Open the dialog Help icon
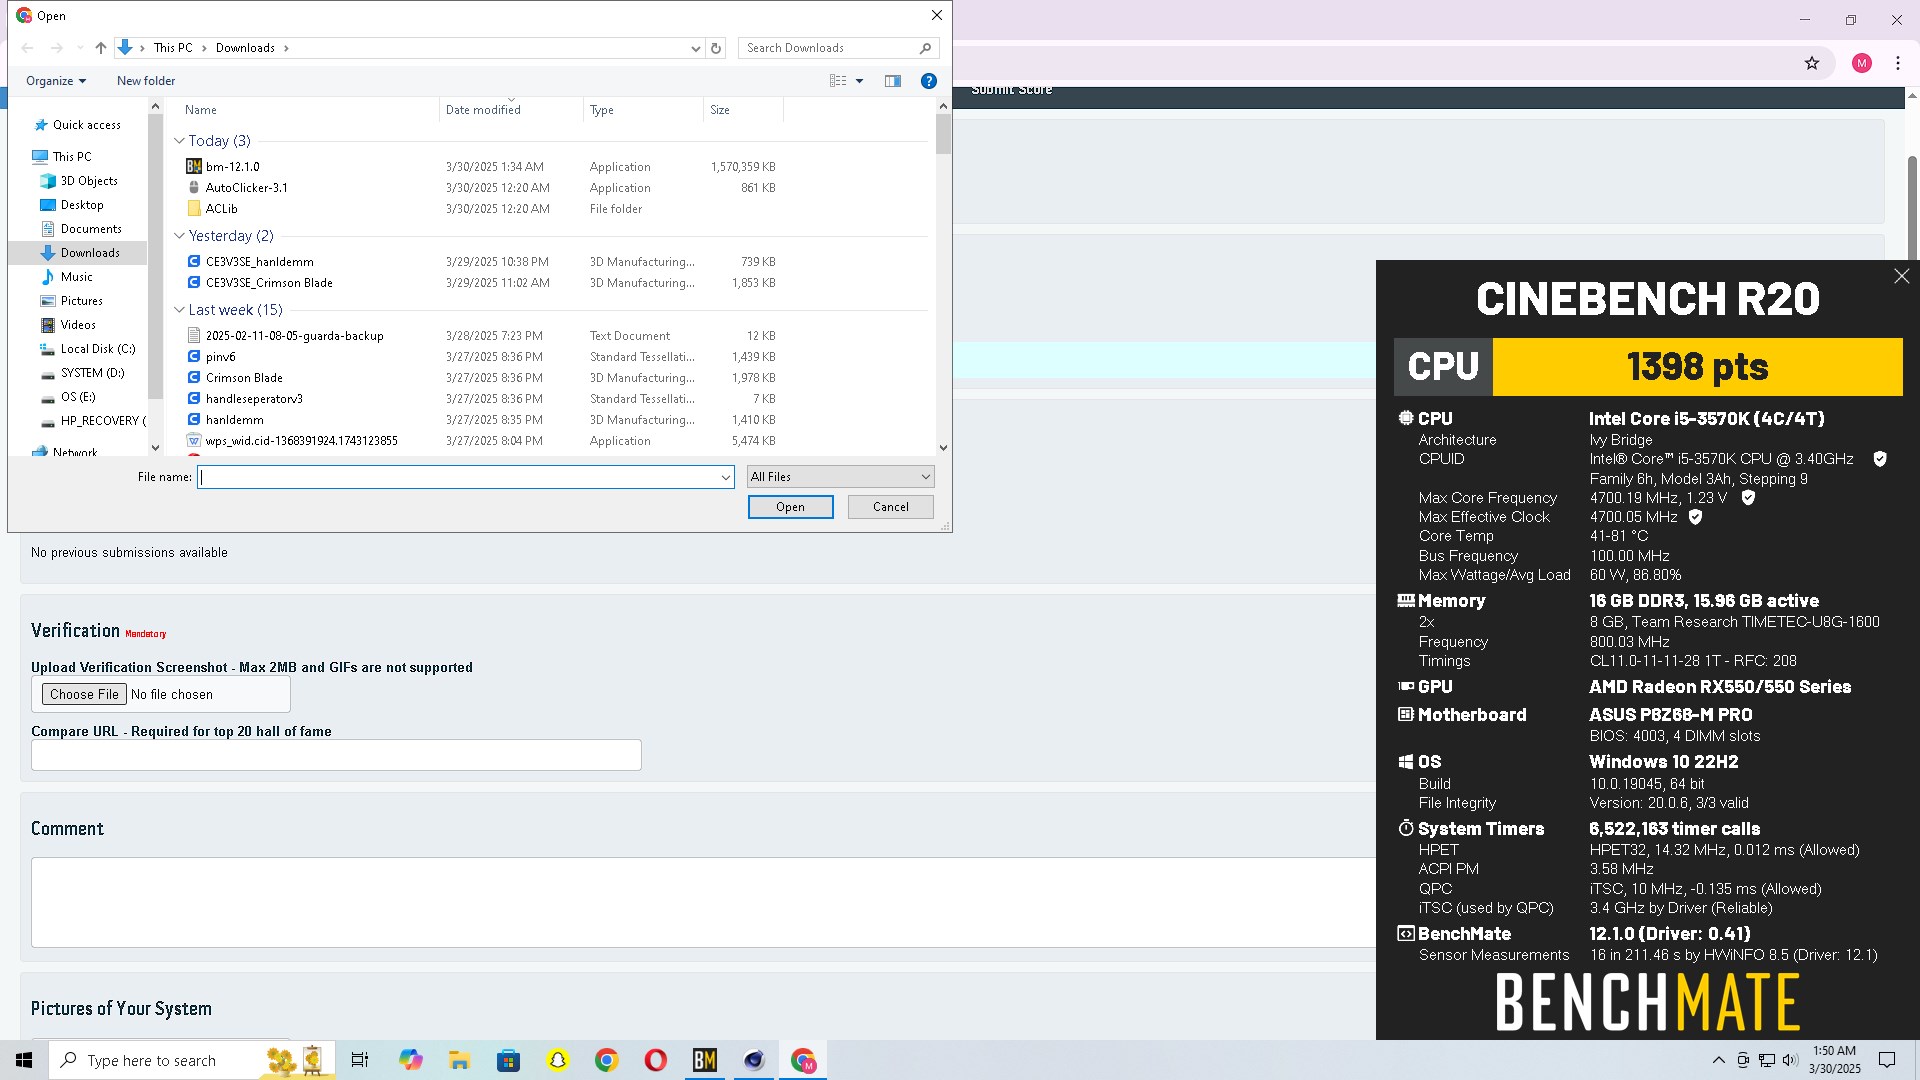Image resolution: width=1920 pixels, height=1080 pixels. pos(929,81)
